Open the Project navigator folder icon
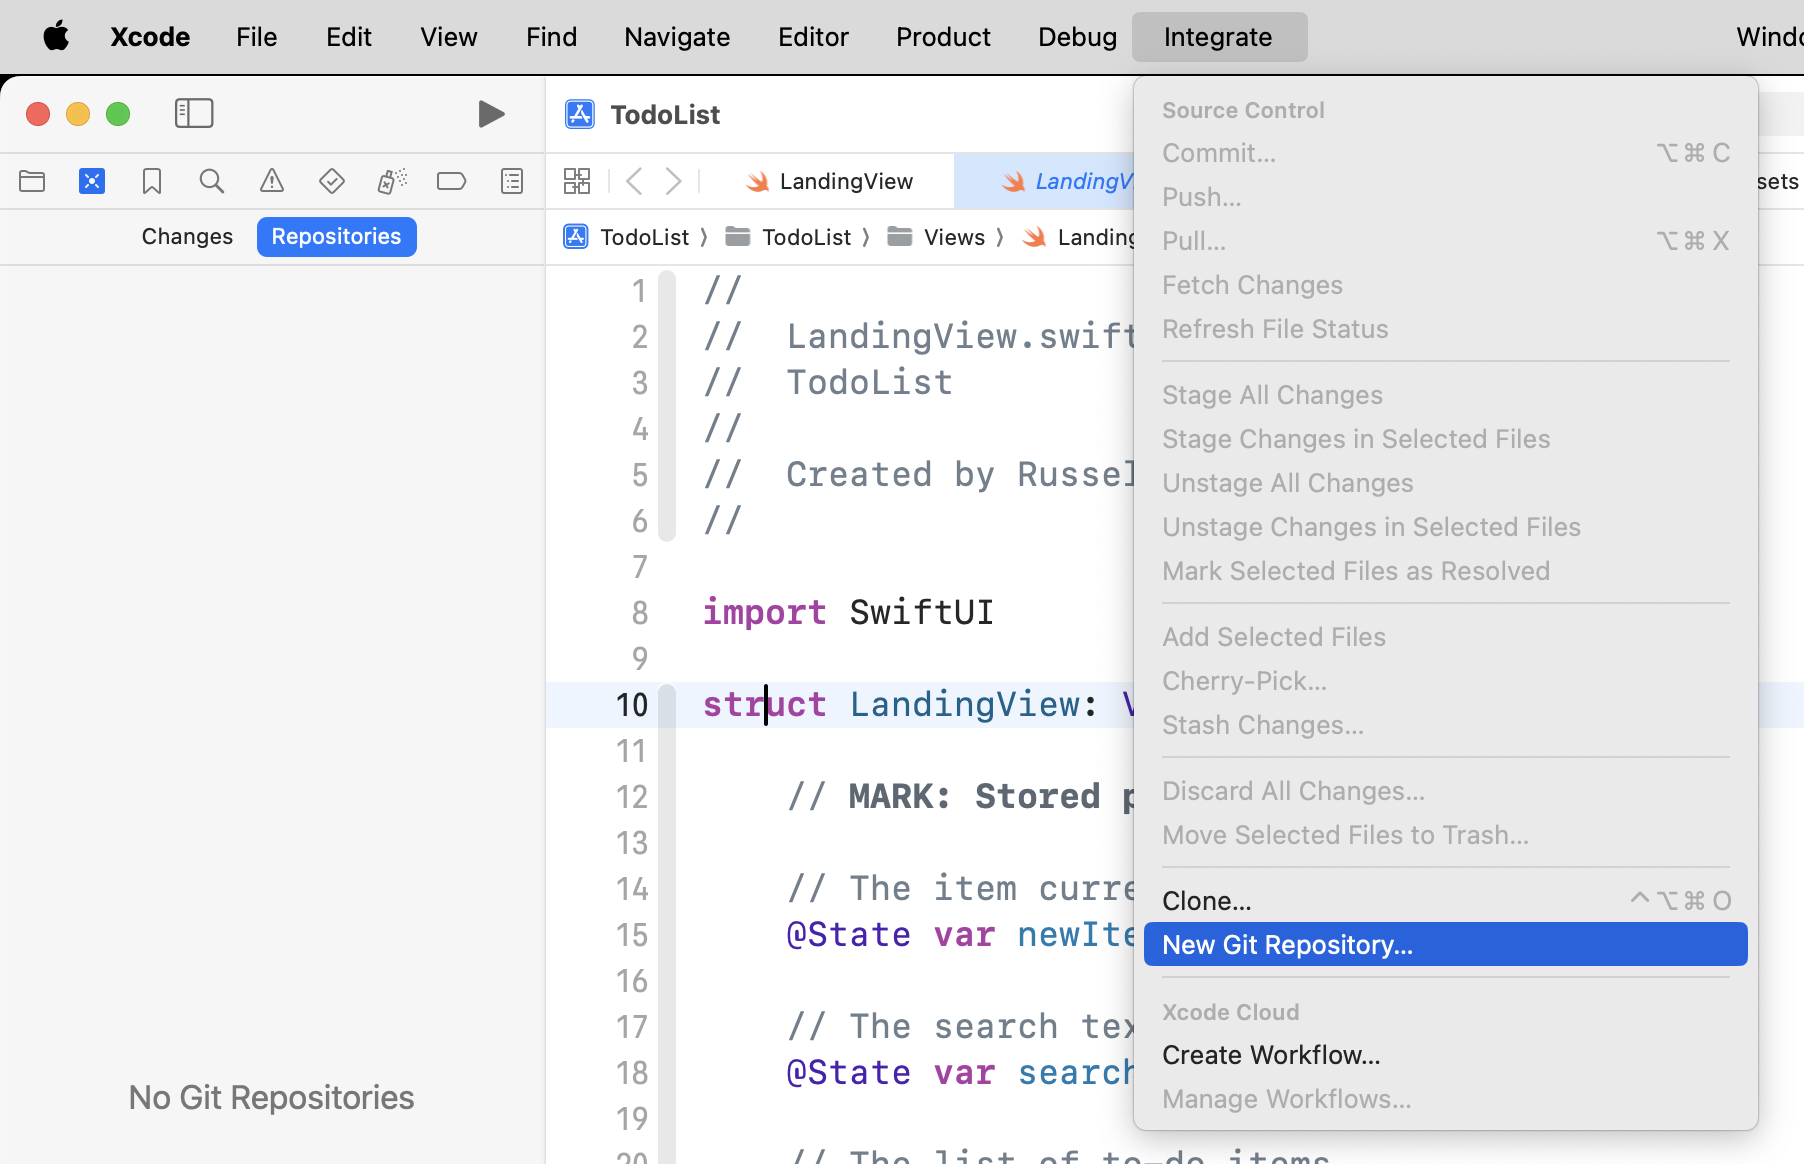The height and width of the screenshot is (1164, 1804). click(x=32, y=181)
